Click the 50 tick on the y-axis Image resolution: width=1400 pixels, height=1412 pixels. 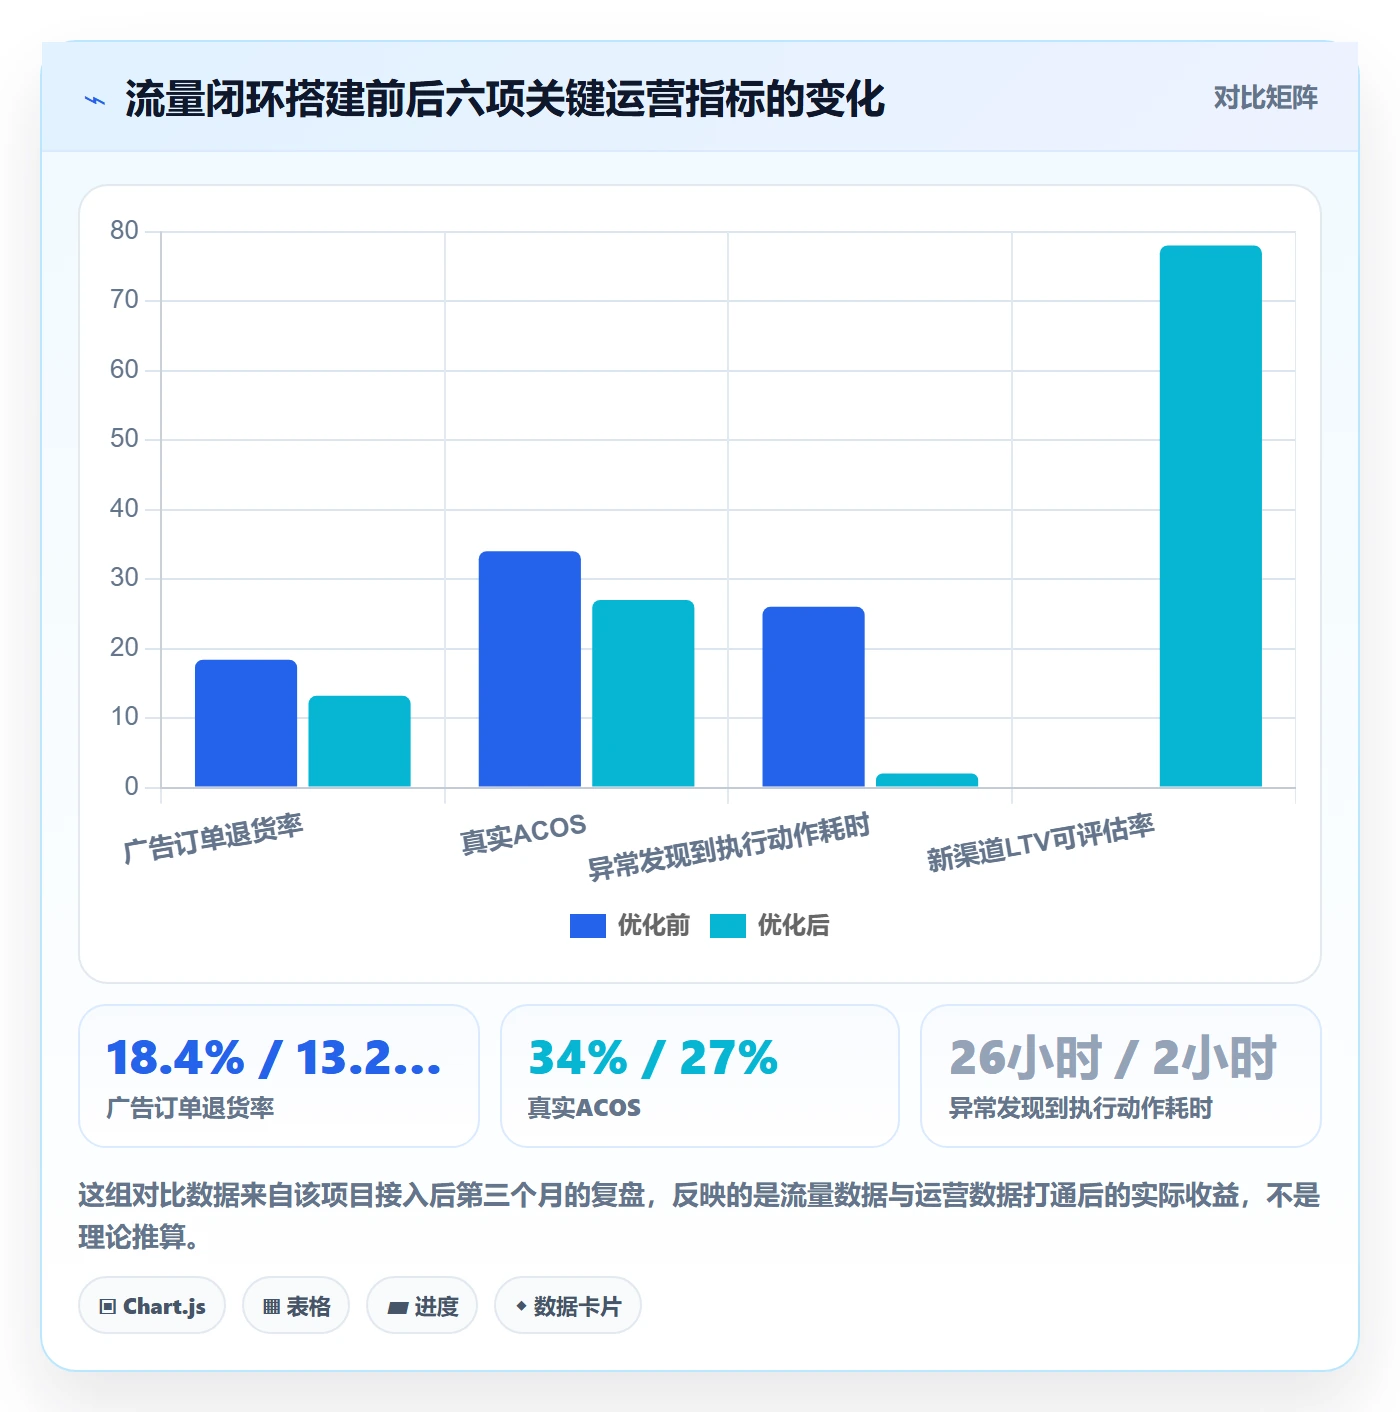[125, 439]
